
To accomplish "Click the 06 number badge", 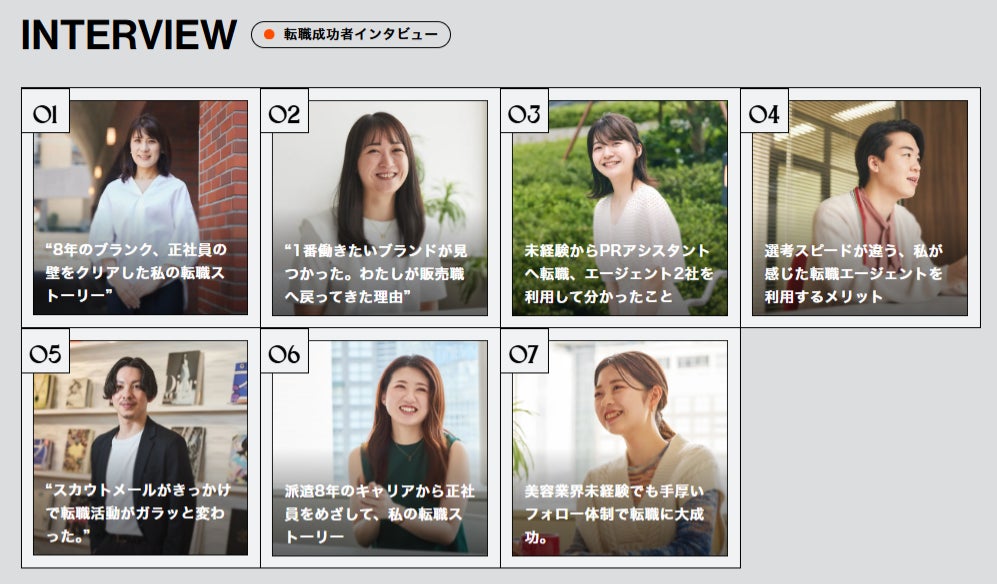I will (285, 354).
